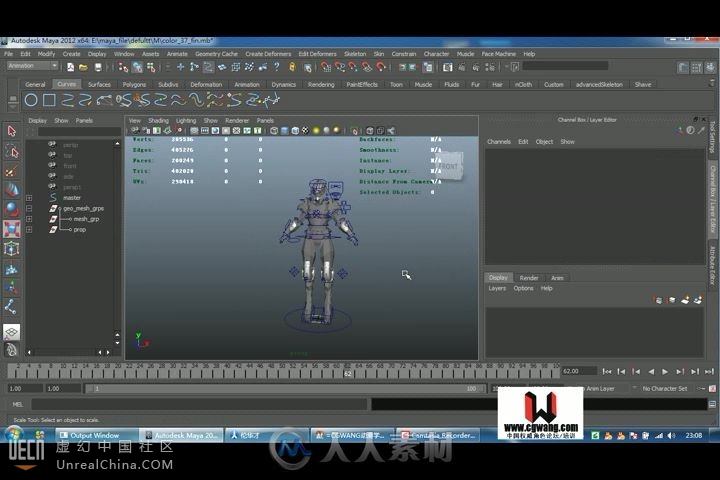The image size is (720, 480).
Task: Activate the Move tool (cone icon)
Action: pyautogui.click(x=12, y=190)
